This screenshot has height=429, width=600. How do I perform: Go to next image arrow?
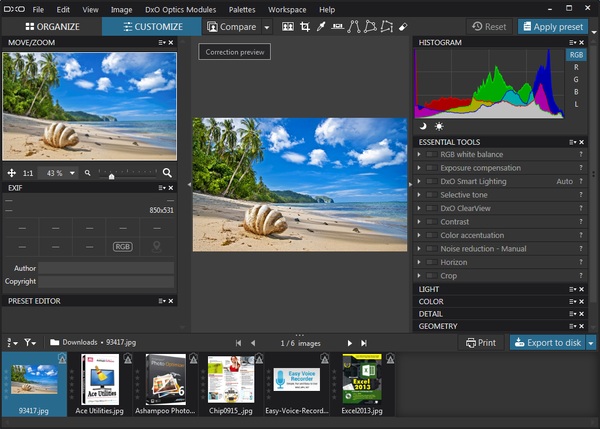[350, 343]
